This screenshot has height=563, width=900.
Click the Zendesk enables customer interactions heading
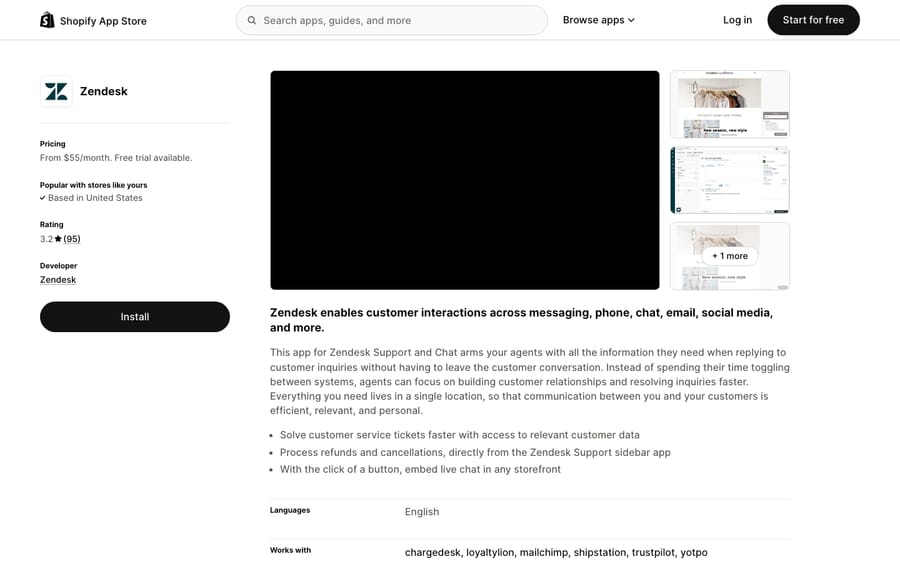(521, 320)
